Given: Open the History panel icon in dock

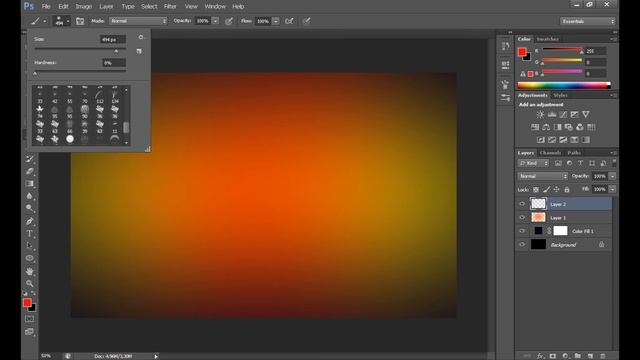Looking at the screenshot, I should (x=505, y=46).
